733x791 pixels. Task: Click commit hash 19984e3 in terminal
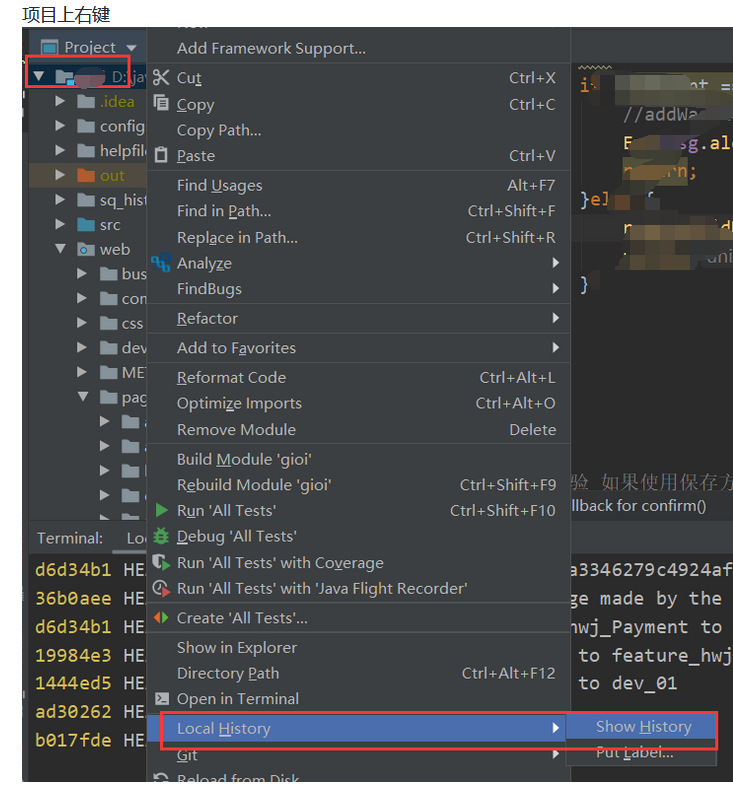click(73, 655)
